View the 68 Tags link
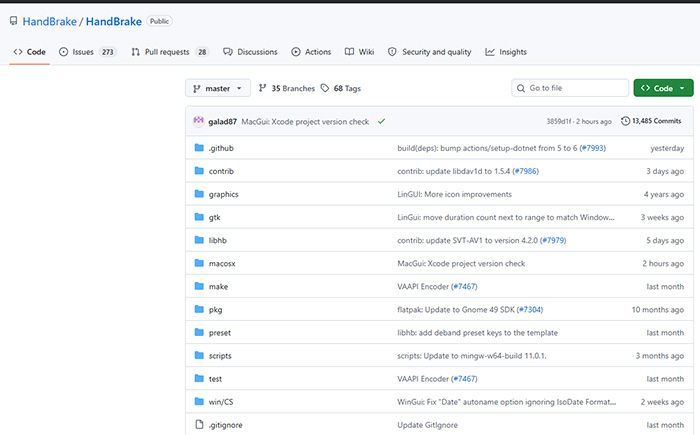700x435 pixels. pos(341,88)
